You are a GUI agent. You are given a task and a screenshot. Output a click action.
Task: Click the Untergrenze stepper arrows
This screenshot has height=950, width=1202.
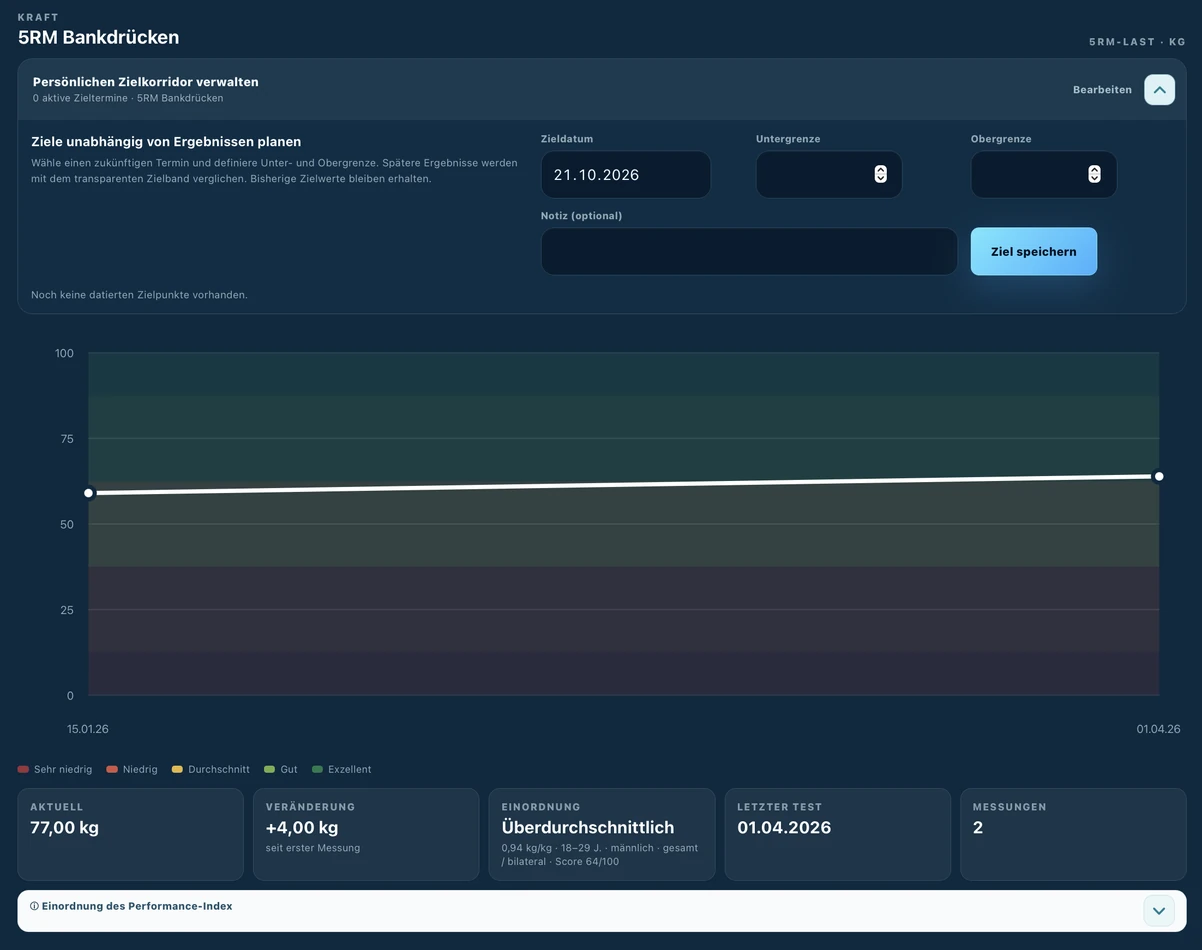pyautogui.click(x=880, y=174)
